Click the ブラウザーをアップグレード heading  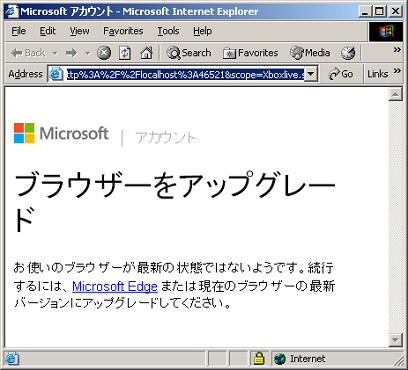pyautogui.click(x=175, y=202)
